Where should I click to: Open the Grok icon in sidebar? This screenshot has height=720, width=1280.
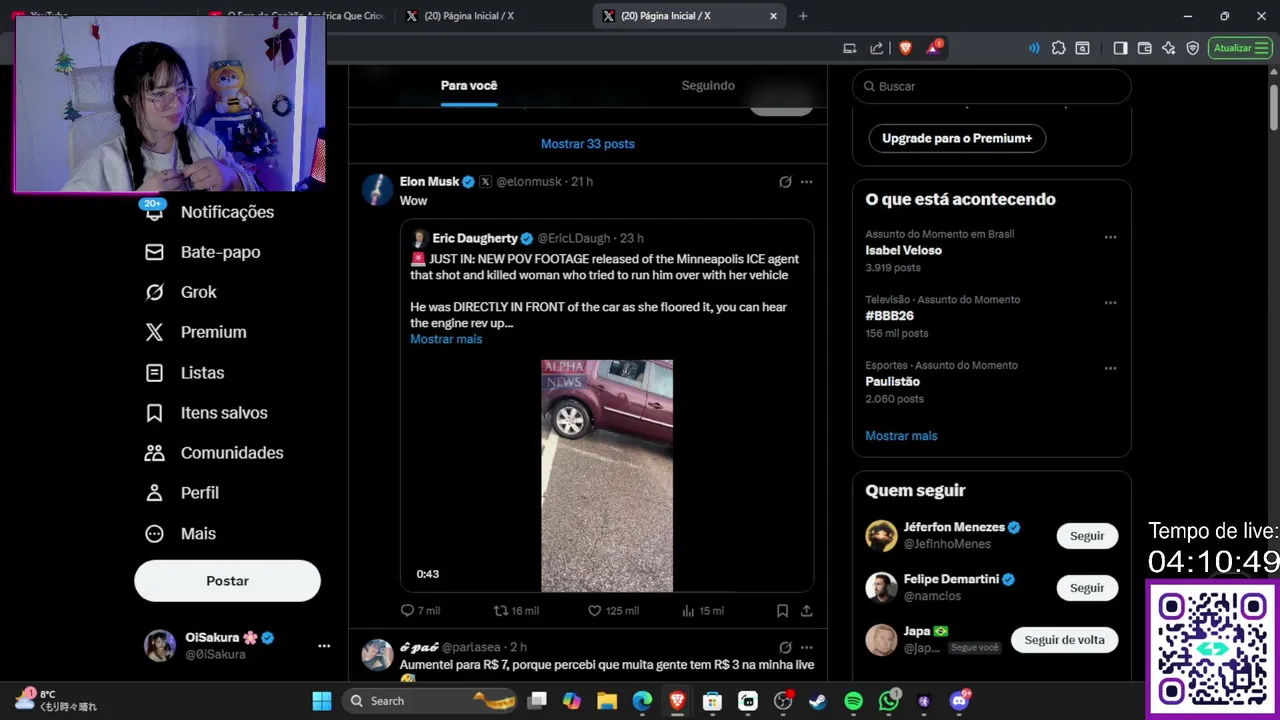tap(154, 292)
